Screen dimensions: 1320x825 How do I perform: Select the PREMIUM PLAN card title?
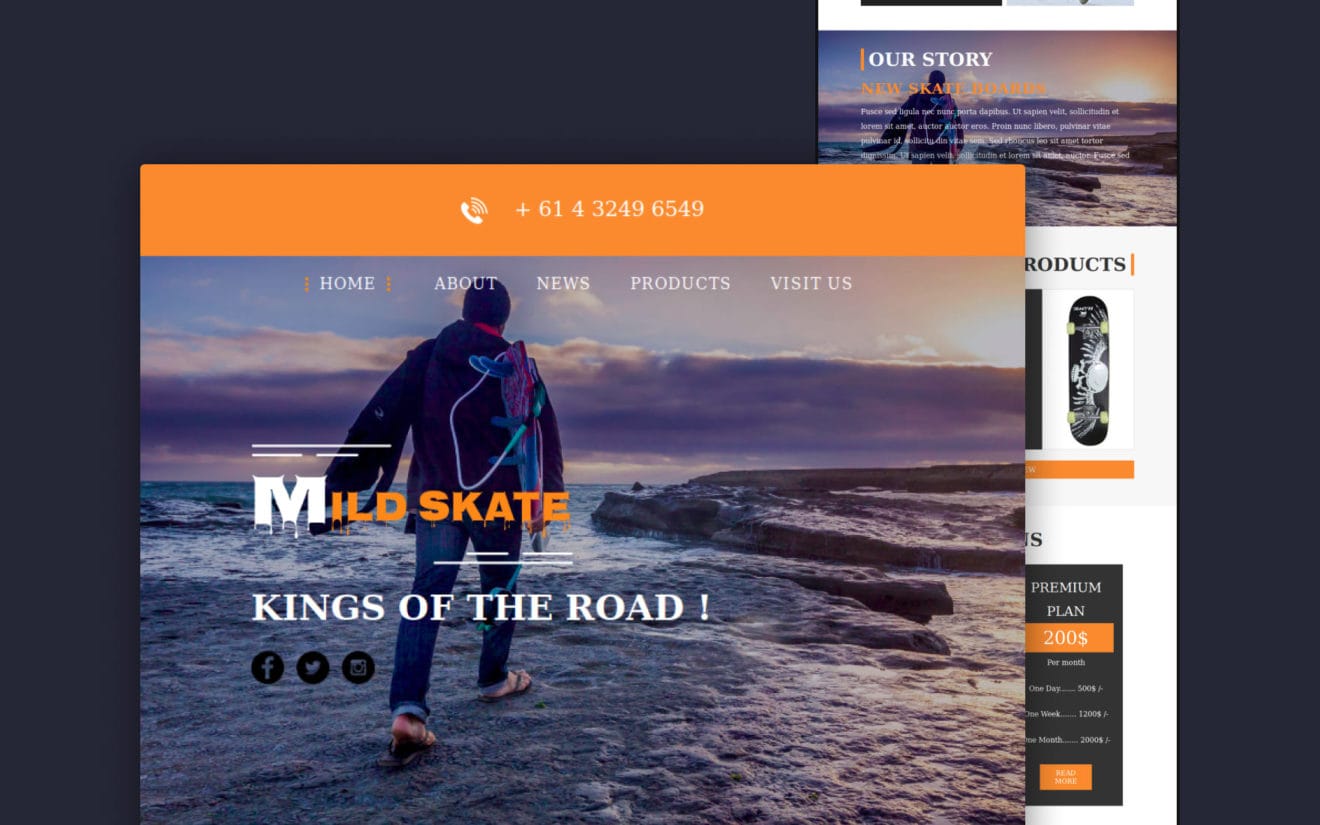tap(1066, 599)
